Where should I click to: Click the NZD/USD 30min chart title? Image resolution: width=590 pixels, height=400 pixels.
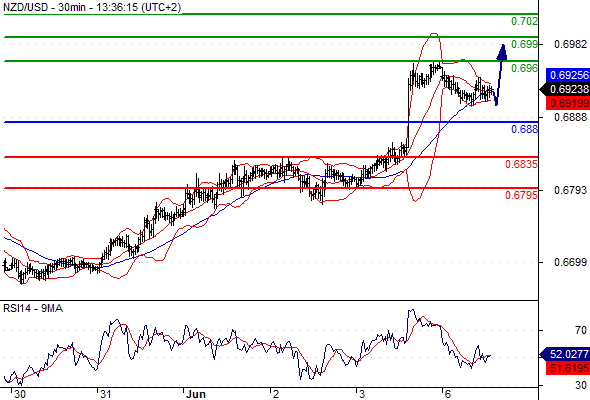[92, 7]
